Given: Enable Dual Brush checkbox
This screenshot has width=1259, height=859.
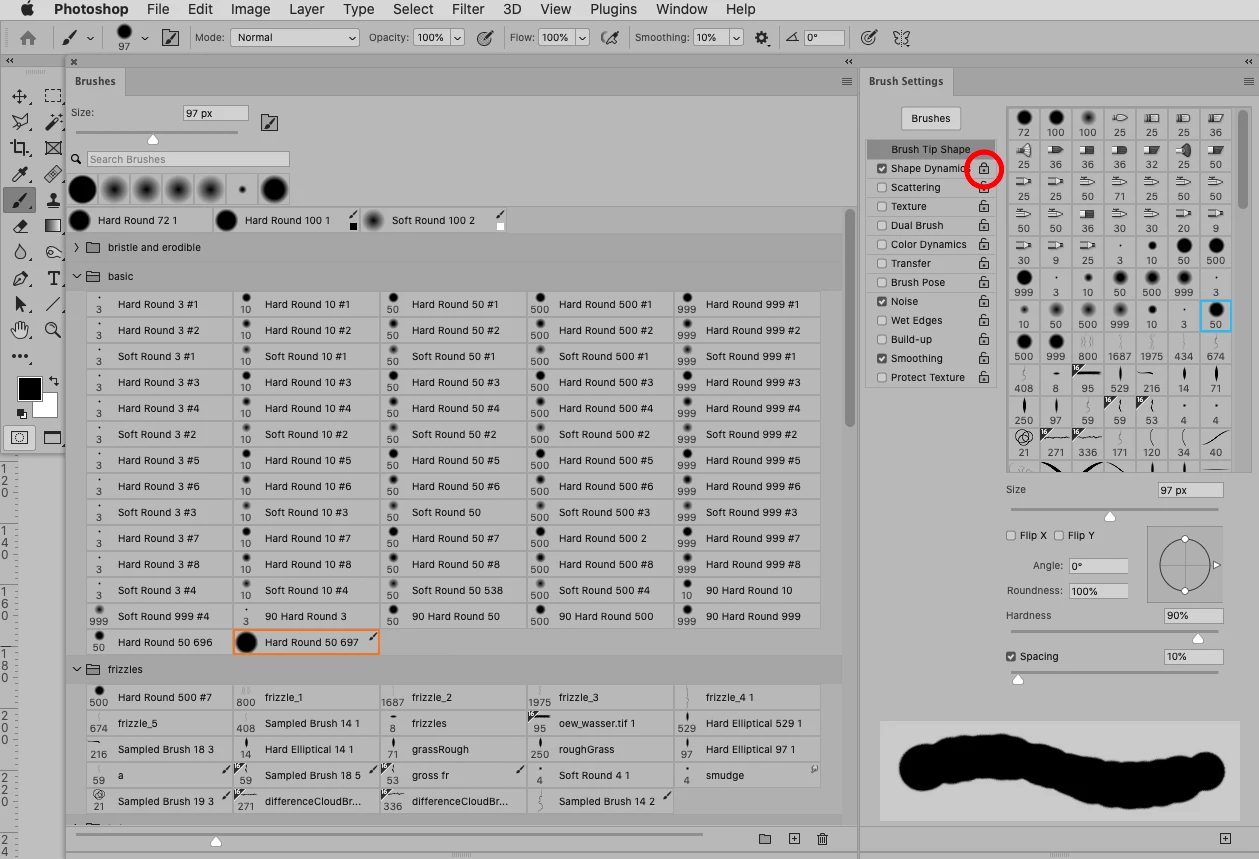Looking at the screenshot, I should pyautogui.click(x=881, y=226).
